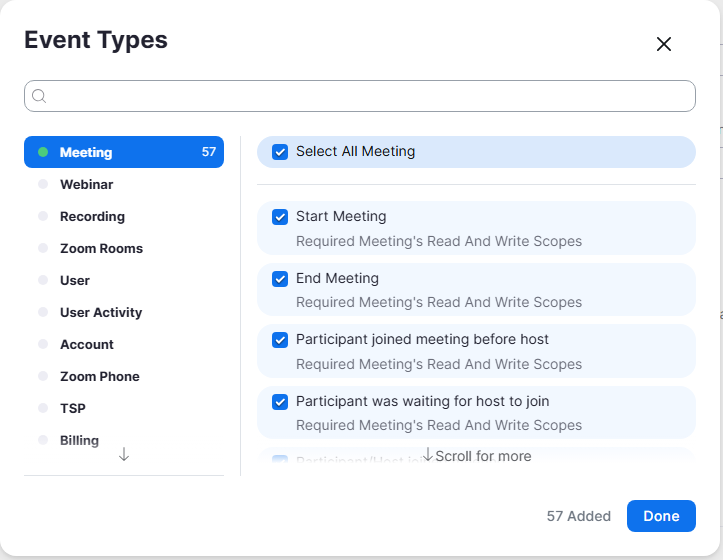
Task: Uncheck the End Meeting checkbox
Action: click(280, 279)
